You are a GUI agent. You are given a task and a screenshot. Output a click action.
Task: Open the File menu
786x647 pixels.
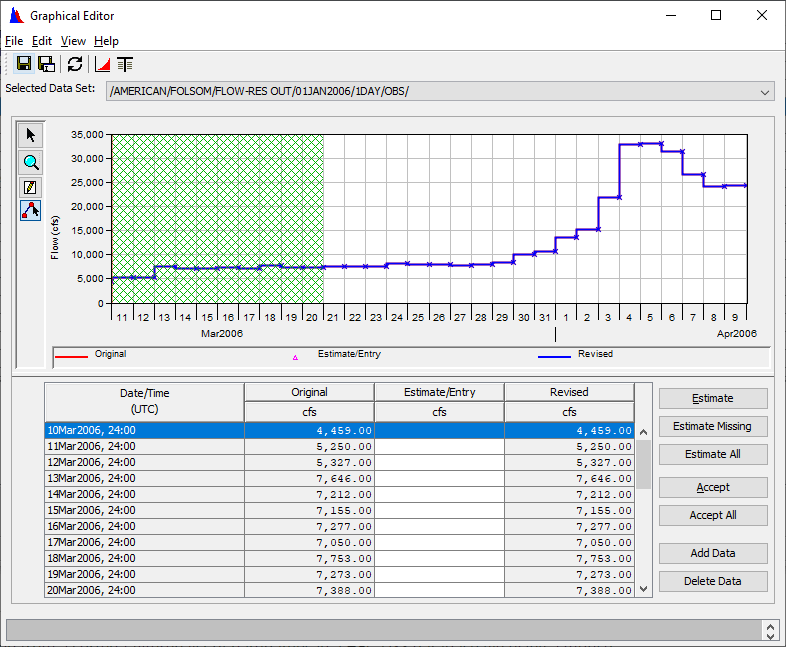[13, 41]
